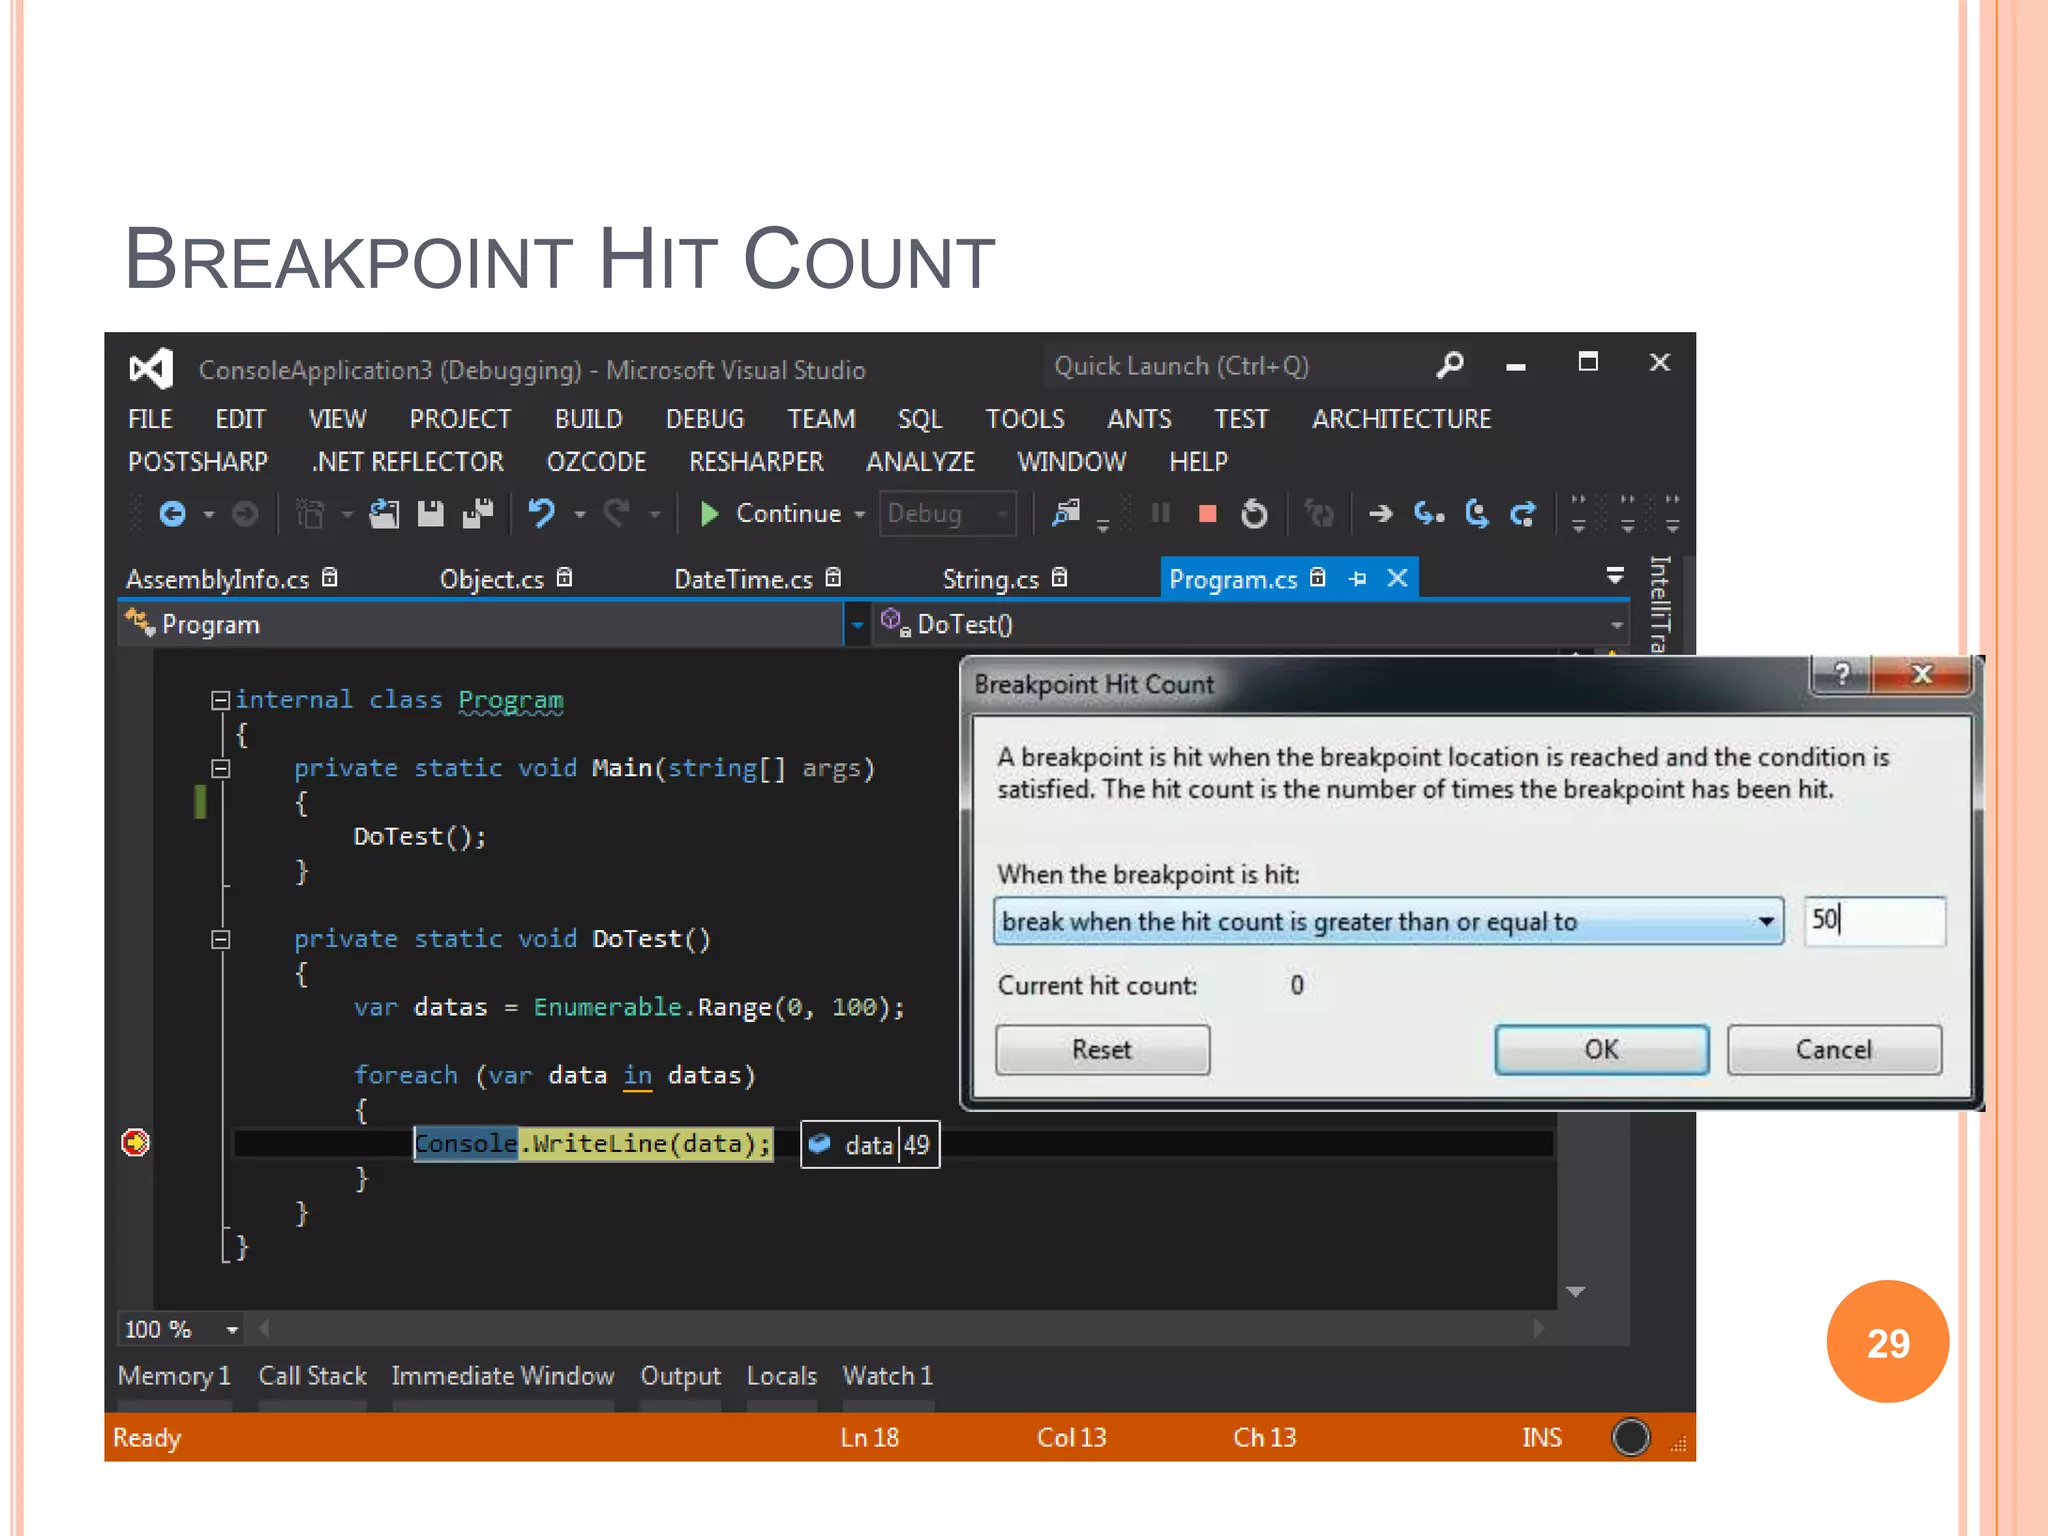Click Cancel in Breakpoint Hit Count dialog

click(1834, 1050)
